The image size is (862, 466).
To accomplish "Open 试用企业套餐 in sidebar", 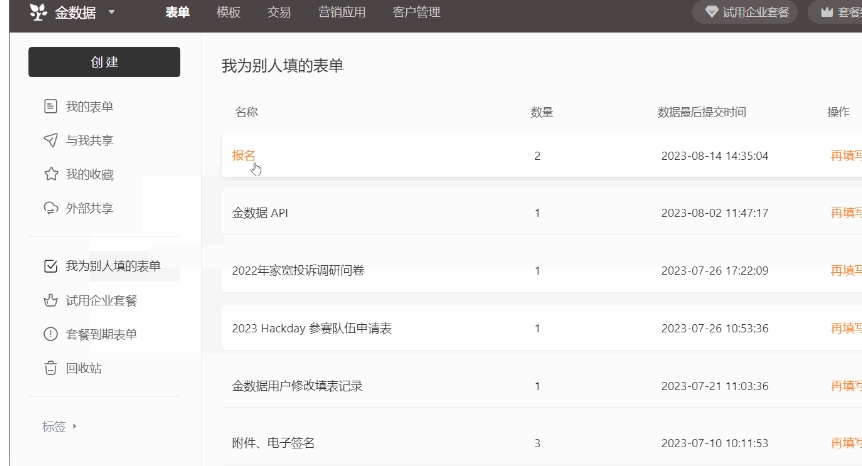I will click(x=101, y=301).
